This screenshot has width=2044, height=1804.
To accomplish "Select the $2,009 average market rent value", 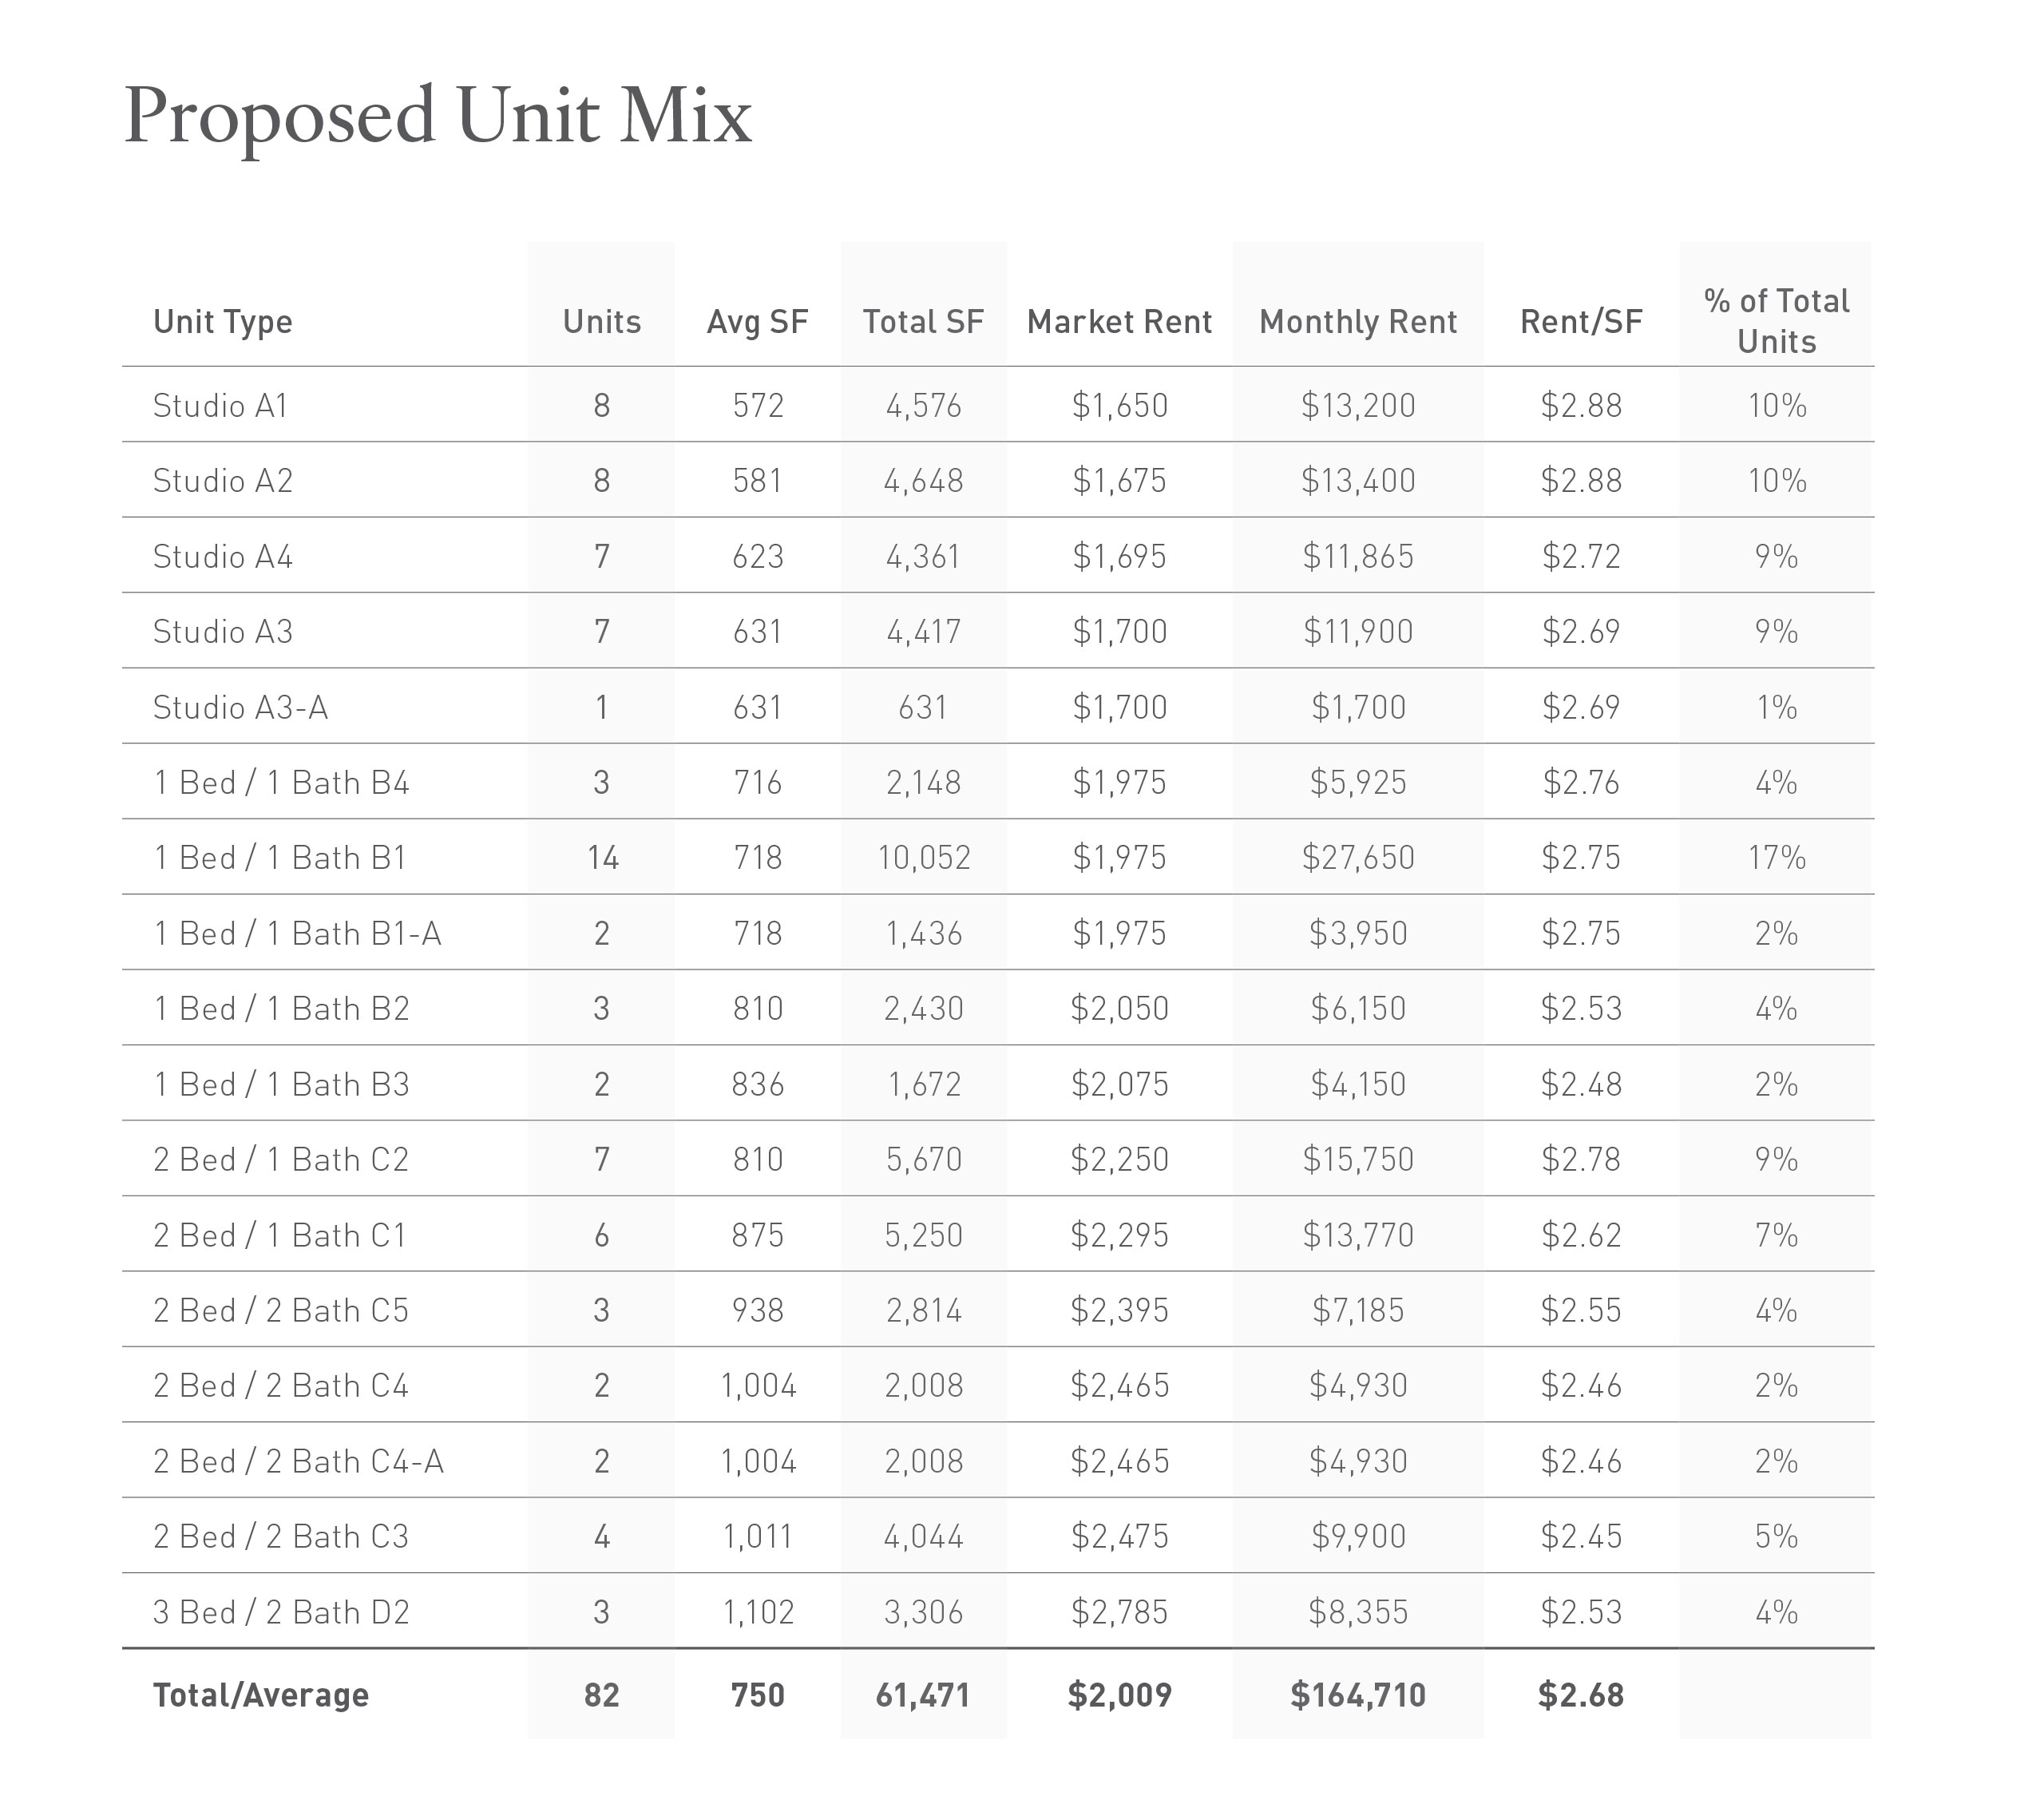I will (x=1119, y=1695).
